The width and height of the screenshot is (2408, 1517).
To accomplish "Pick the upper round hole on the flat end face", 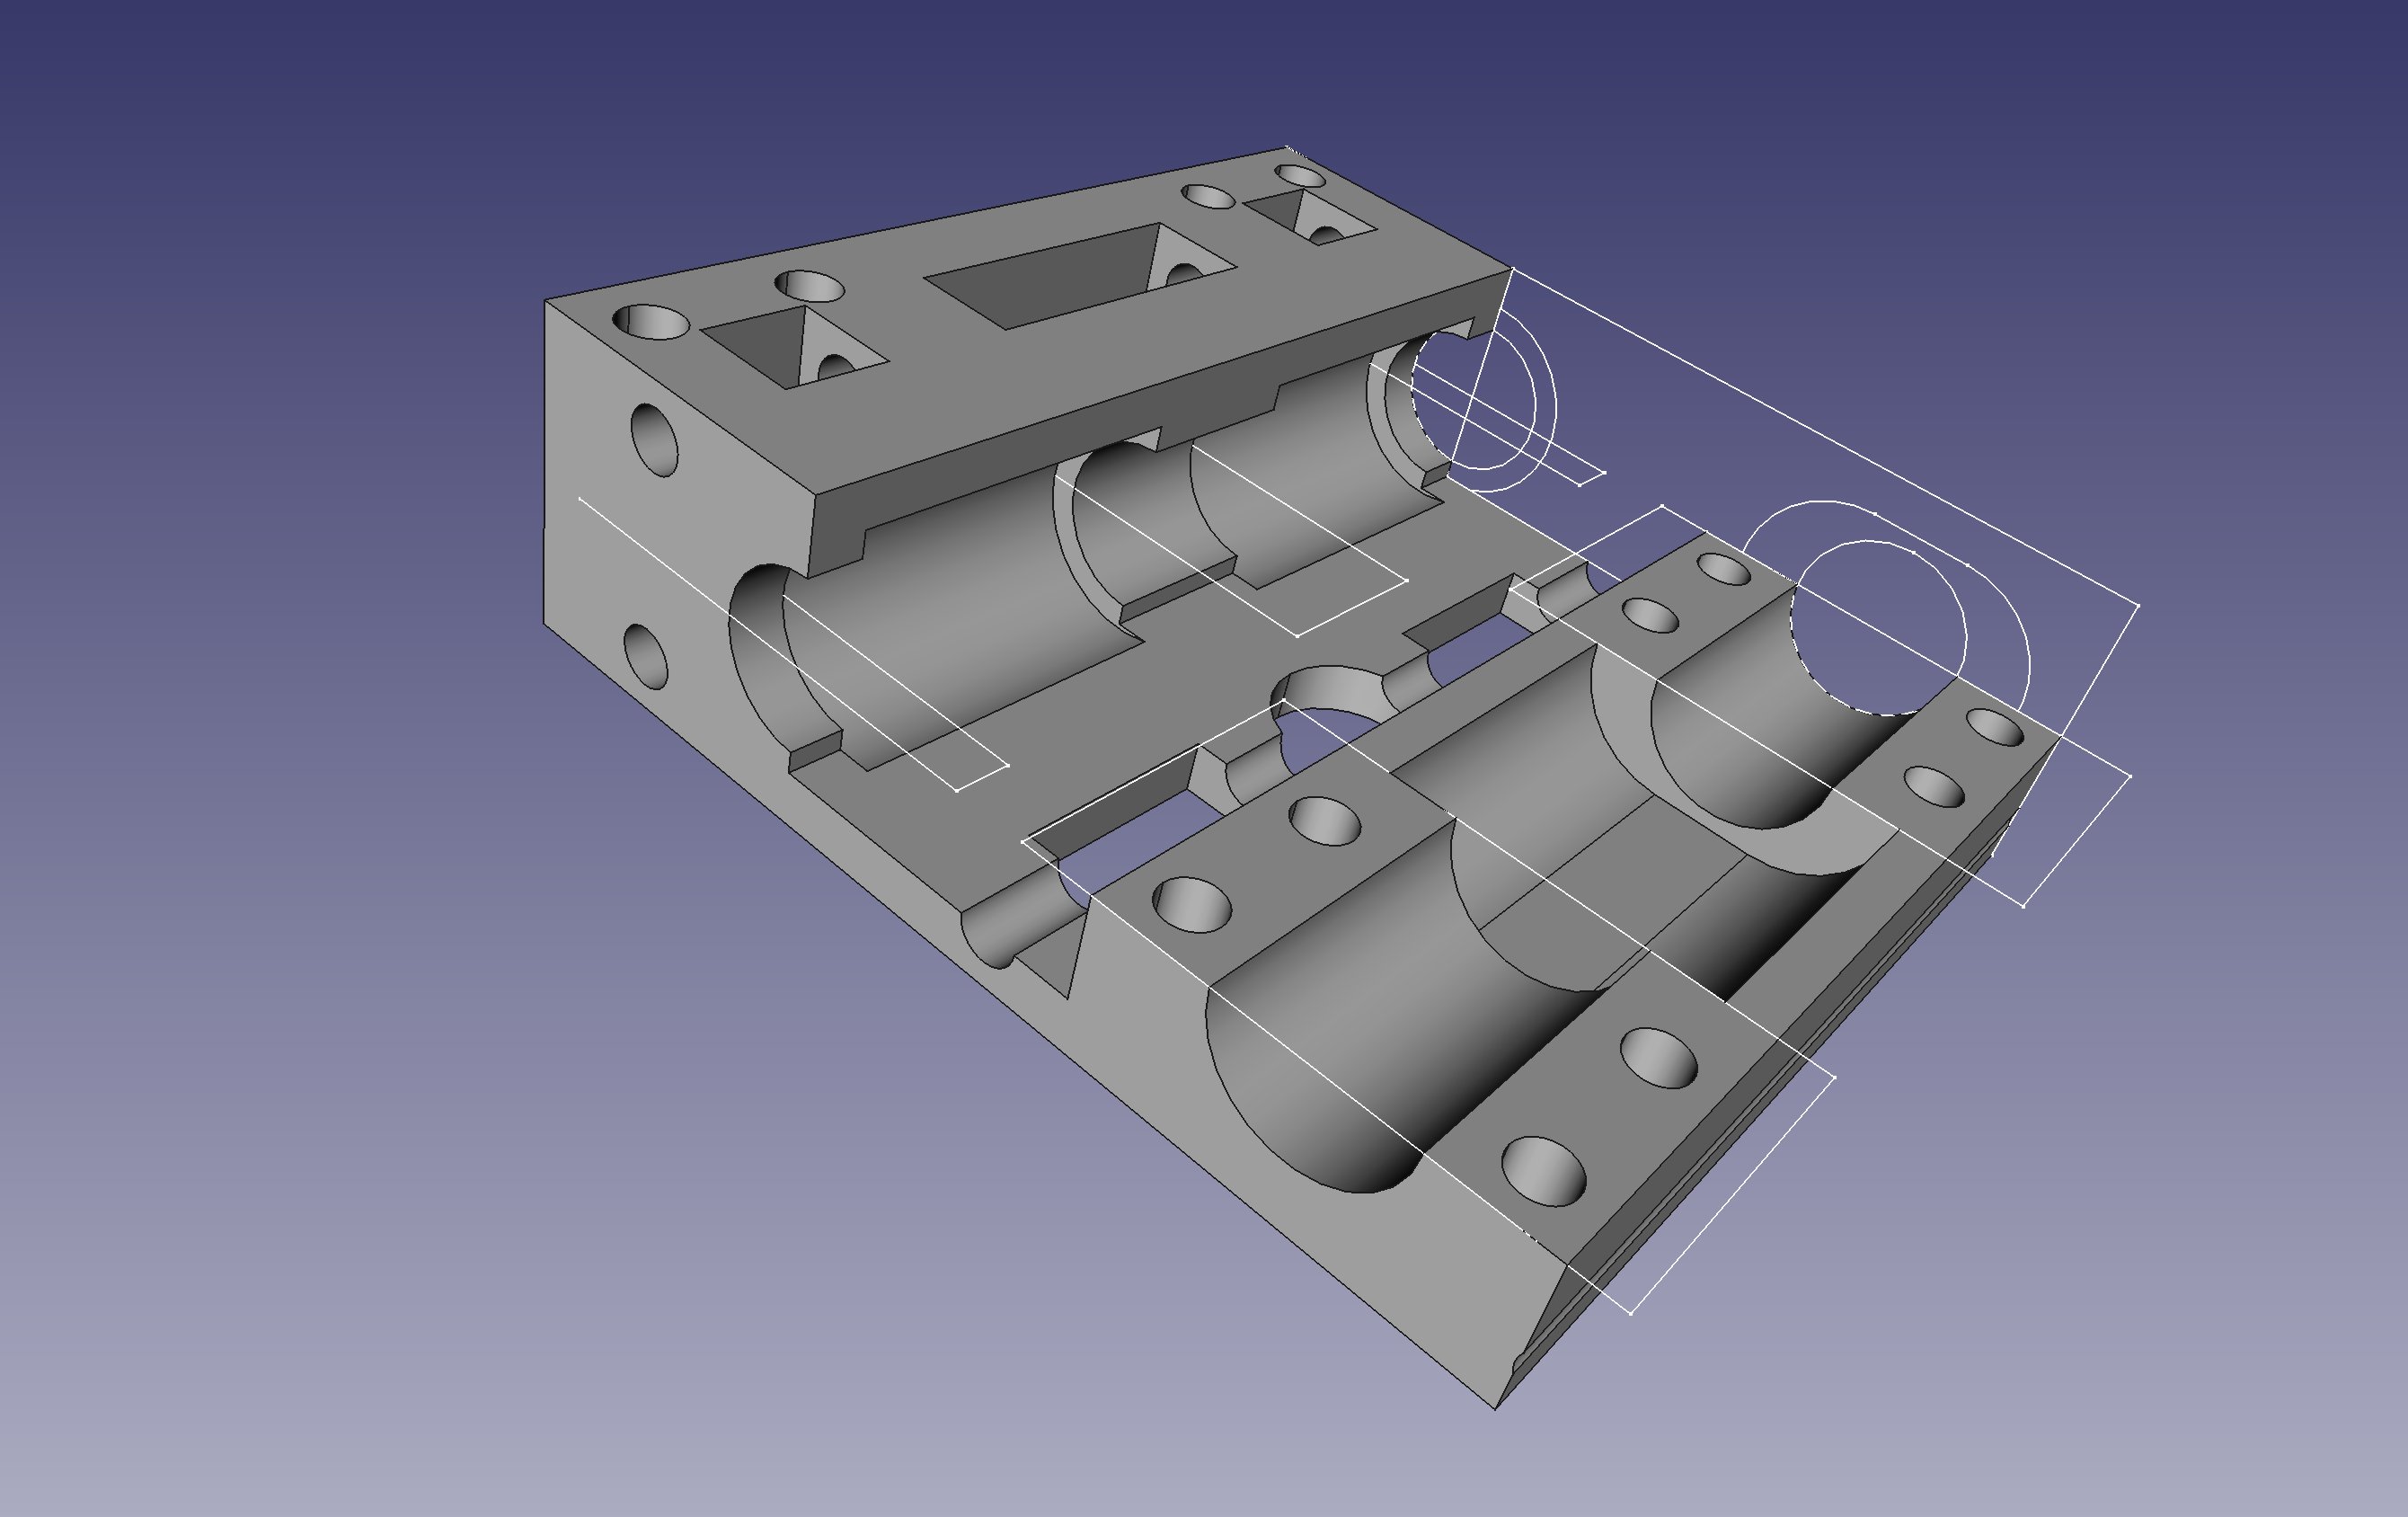I will [656, 440].
